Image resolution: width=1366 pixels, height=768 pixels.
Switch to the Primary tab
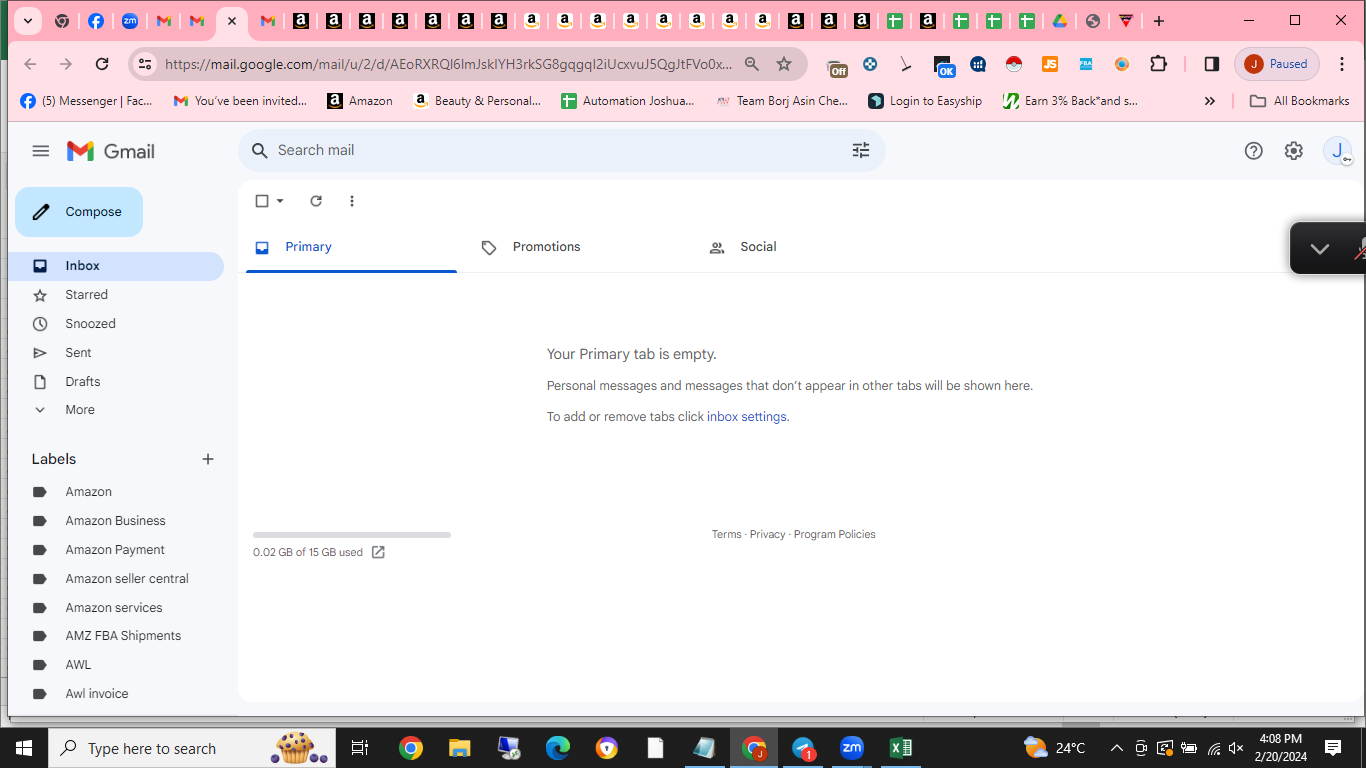[351, 247]
